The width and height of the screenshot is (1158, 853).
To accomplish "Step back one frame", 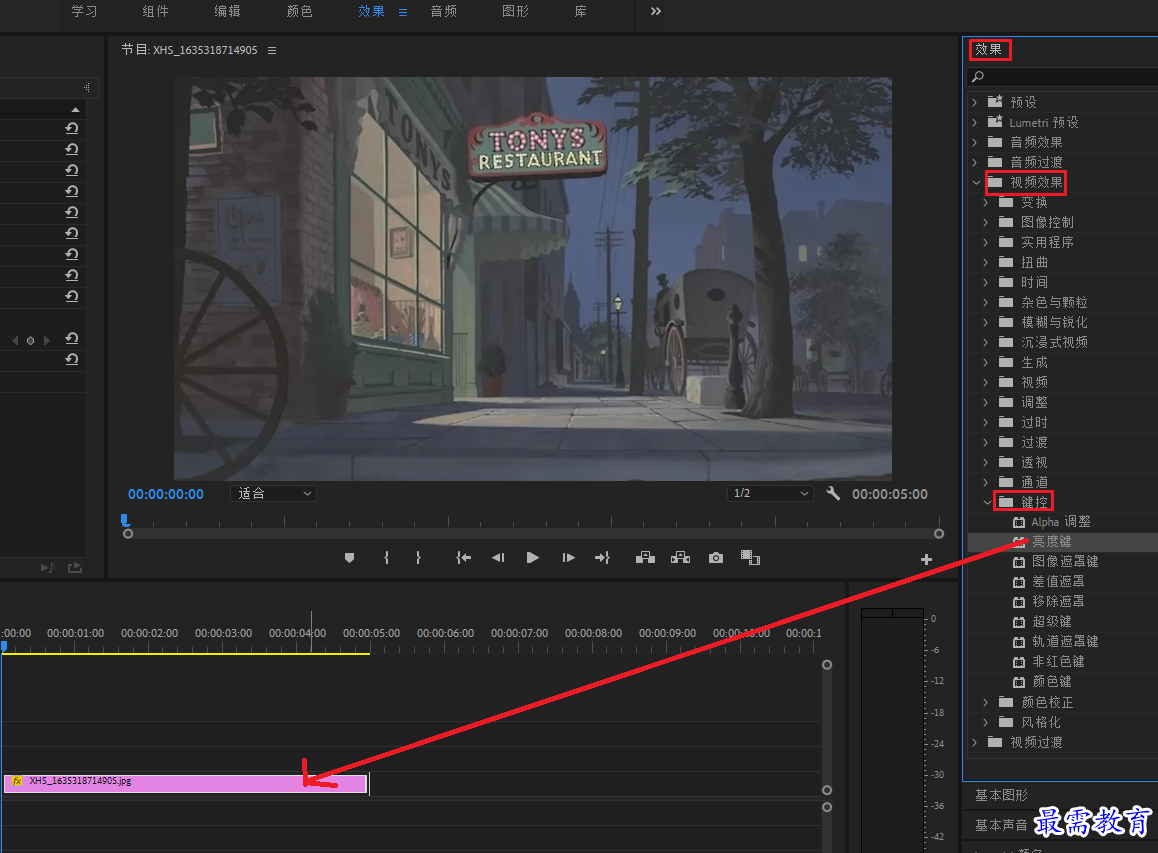I will click(498, 558).
